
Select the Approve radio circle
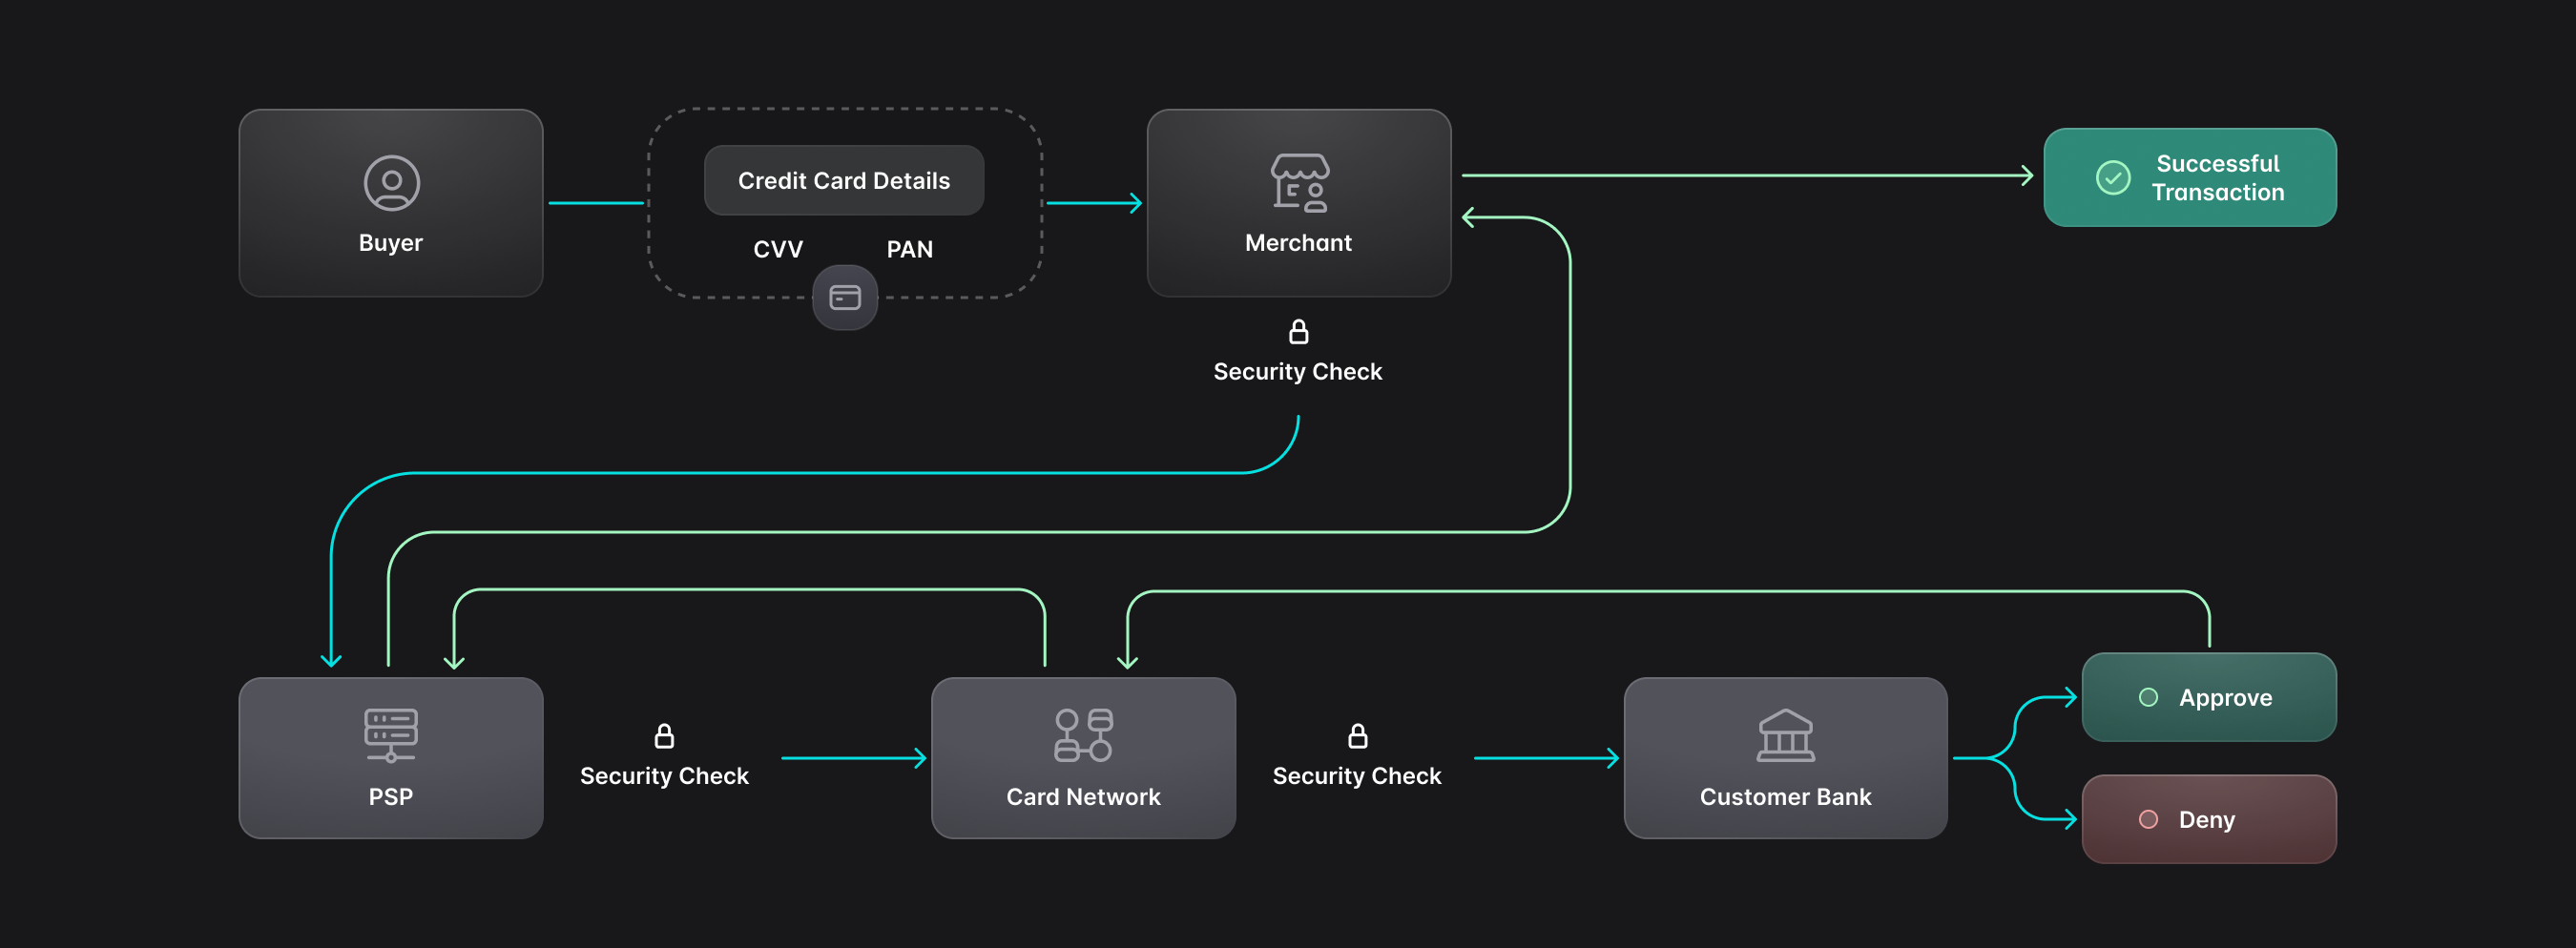pos(2148,697)
